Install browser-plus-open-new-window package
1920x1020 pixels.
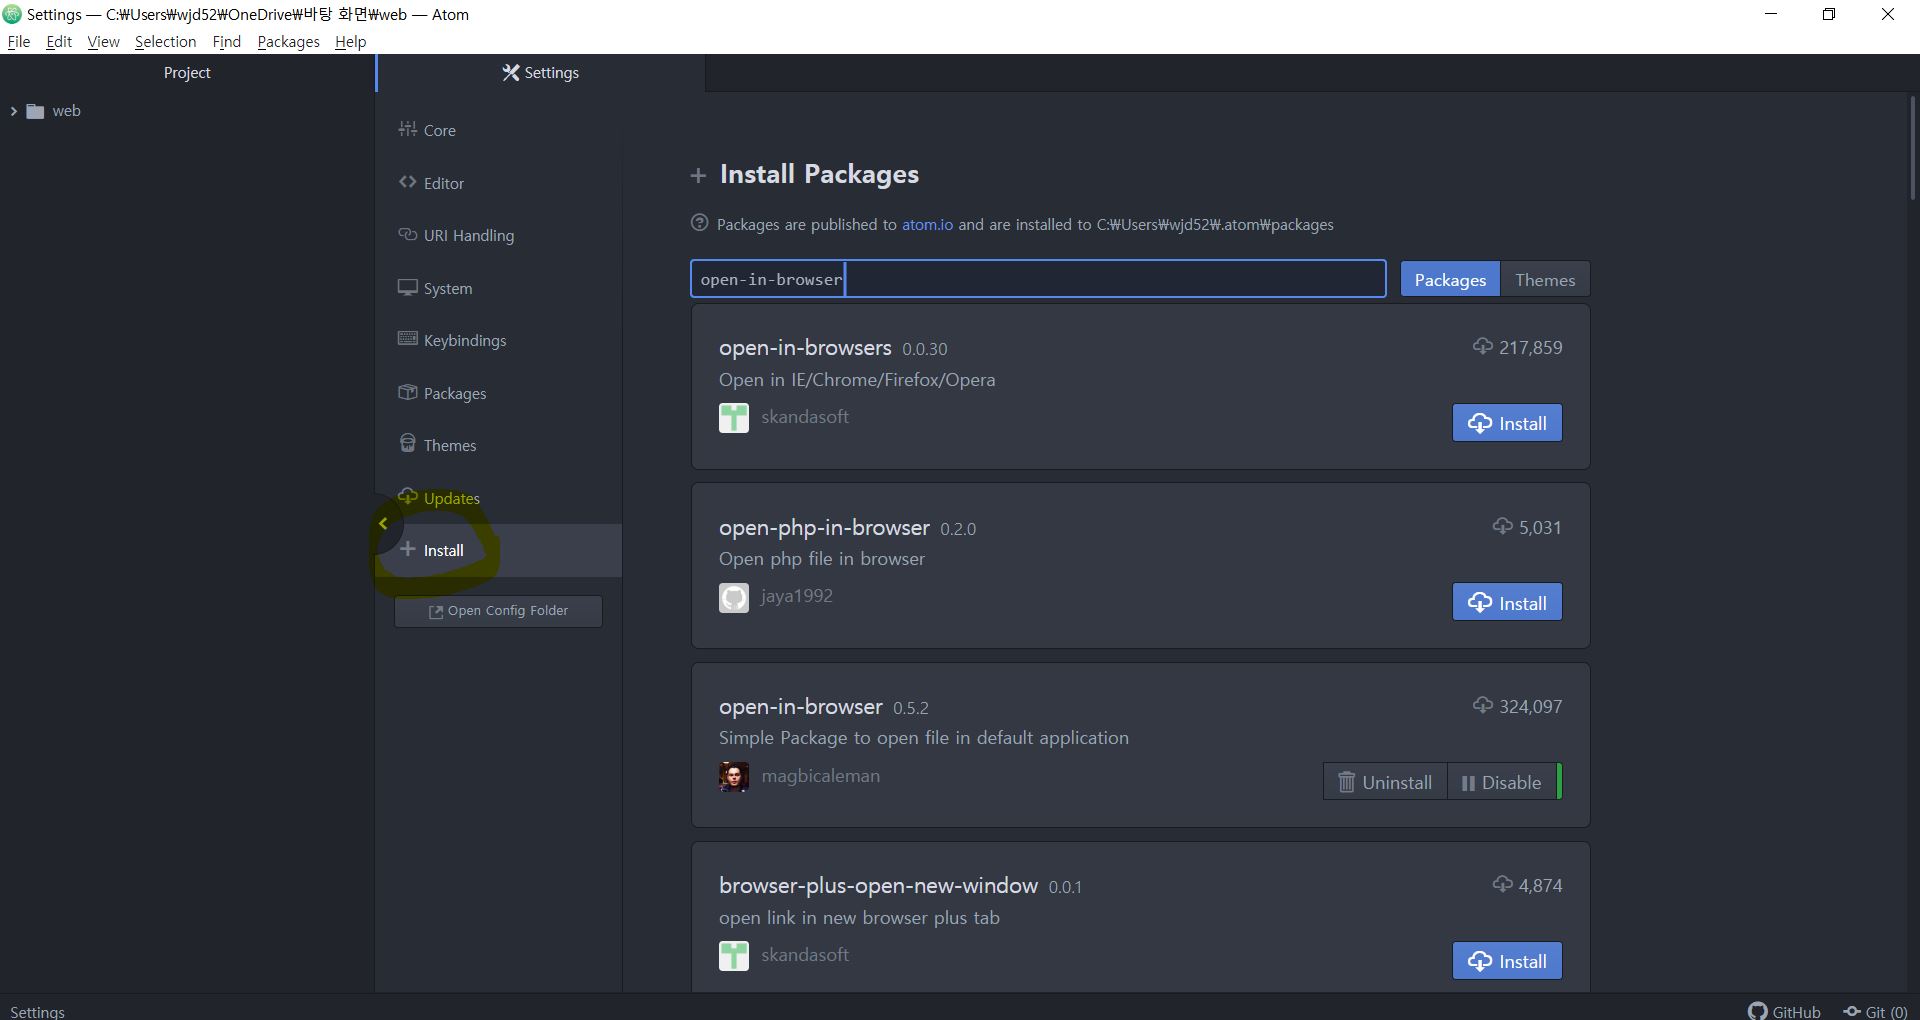[1507, 961]
